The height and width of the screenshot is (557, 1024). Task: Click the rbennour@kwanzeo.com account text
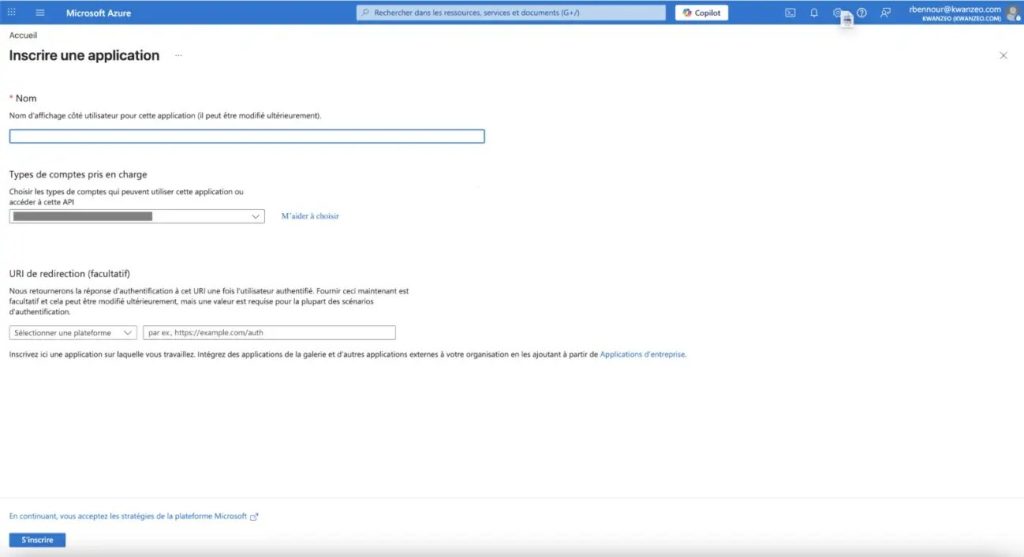tap(954, 9)
